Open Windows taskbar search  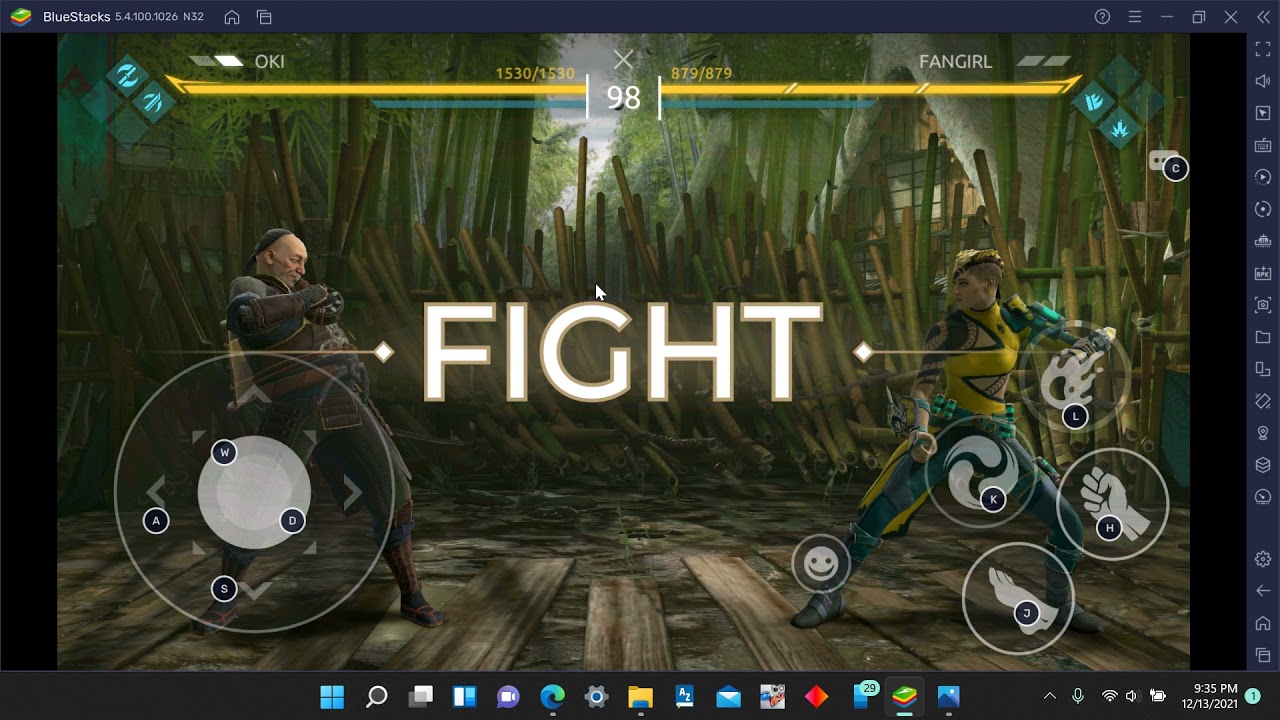(x=376, y=696)
